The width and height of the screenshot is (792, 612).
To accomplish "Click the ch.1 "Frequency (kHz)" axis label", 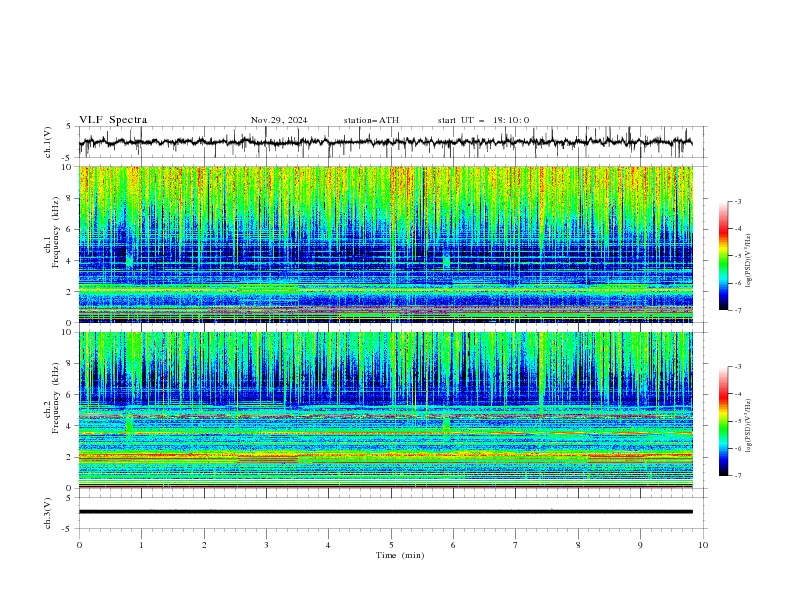I will point(56,232).
